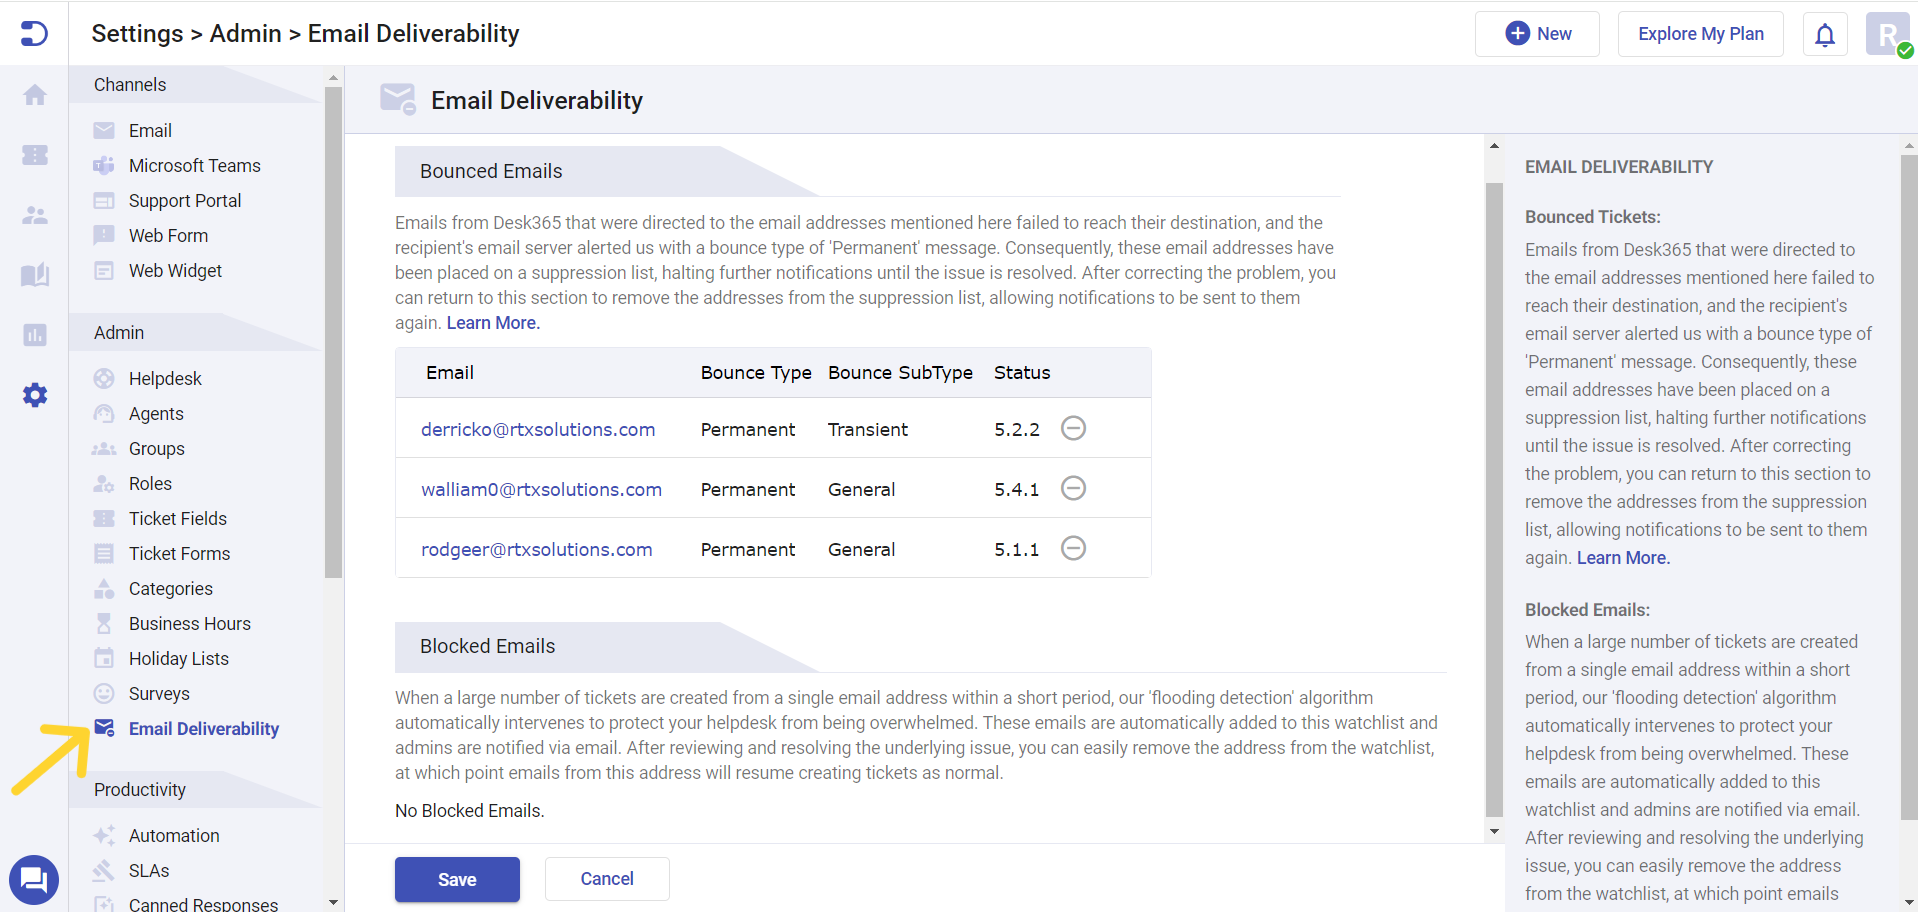The height and width of the screenshot is (912, 1918).
Task: Remove derricko@rtxsolutions.com from suppression list
Action: [1073, 428]
